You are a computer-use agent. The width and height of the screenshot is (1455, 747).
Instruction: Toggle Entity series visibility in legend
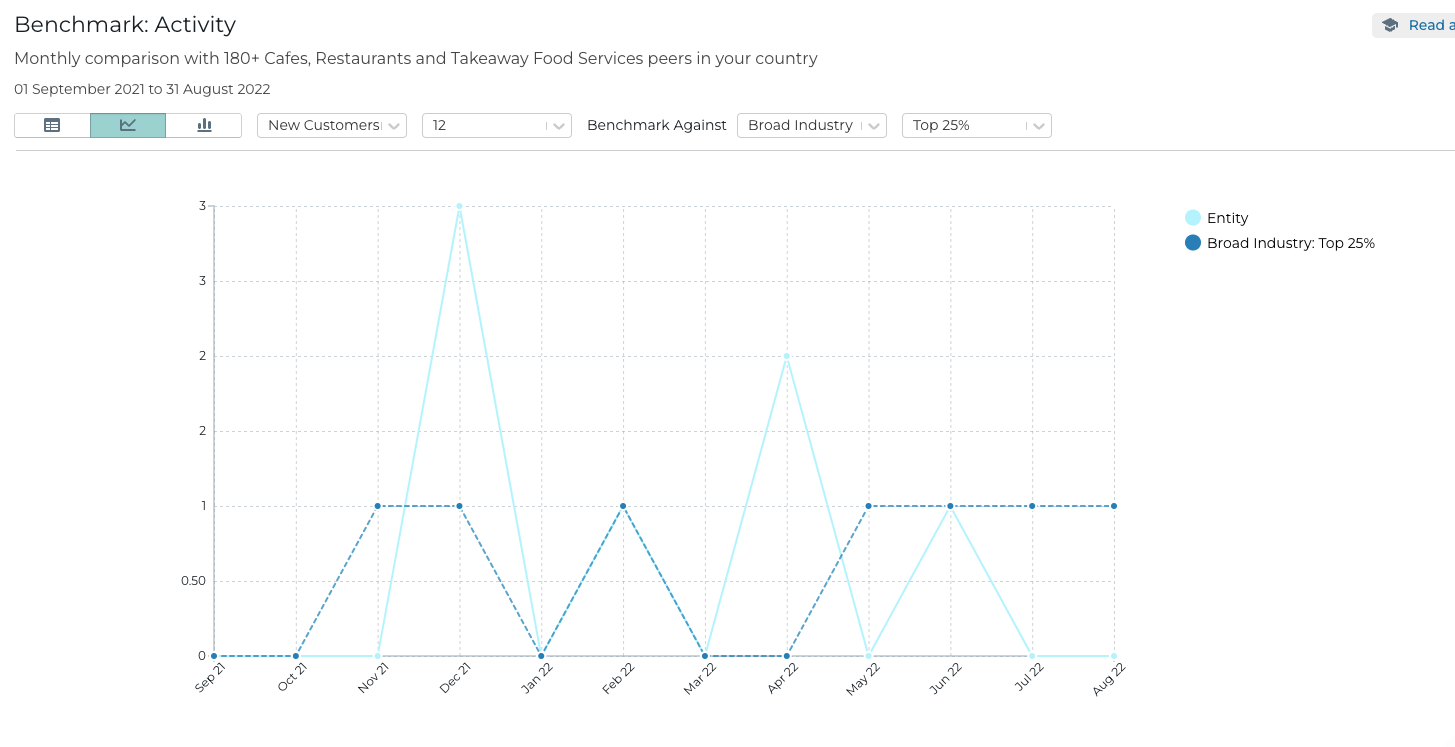coord(1227,218)
